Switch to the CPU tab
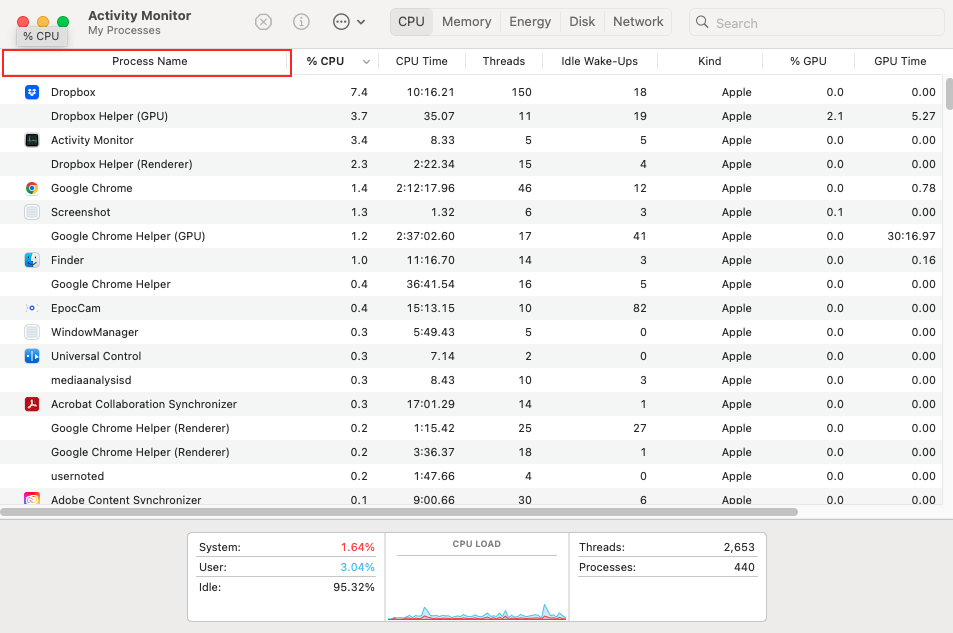This screenshot has width=953, height=633. click(411, 21)
